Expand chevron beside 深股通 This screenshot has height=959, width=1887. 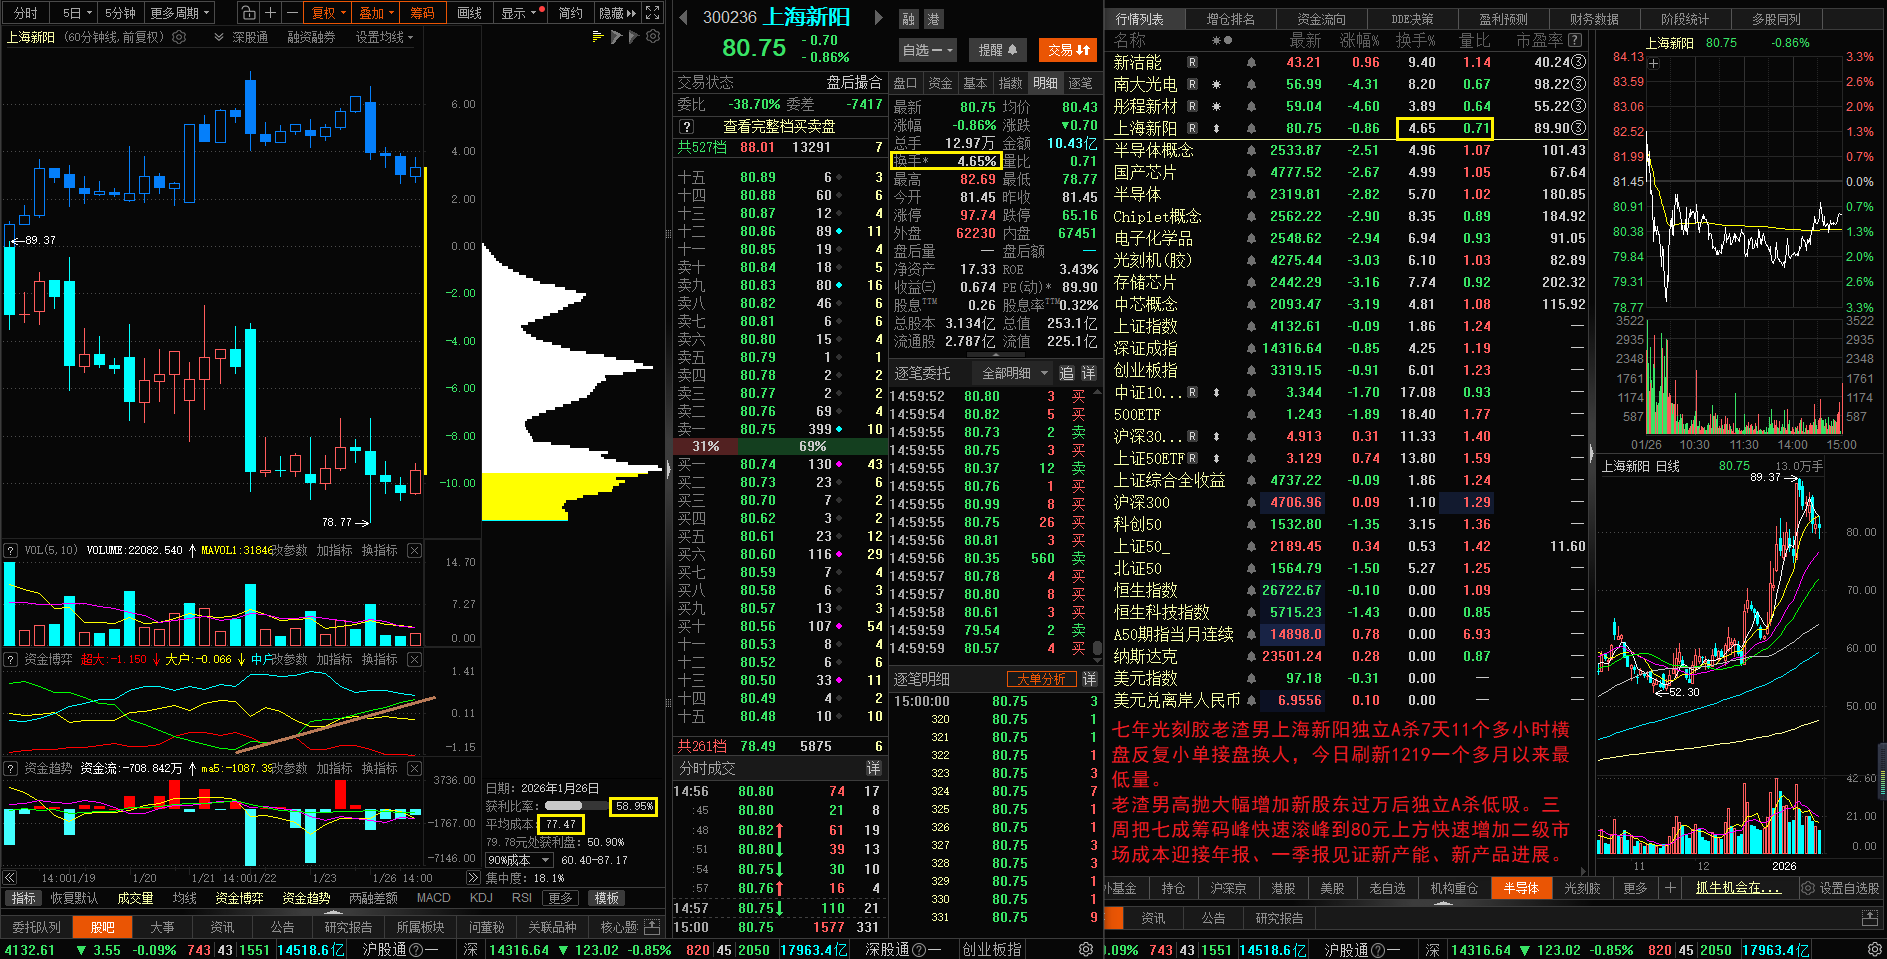tap(219, 37)
